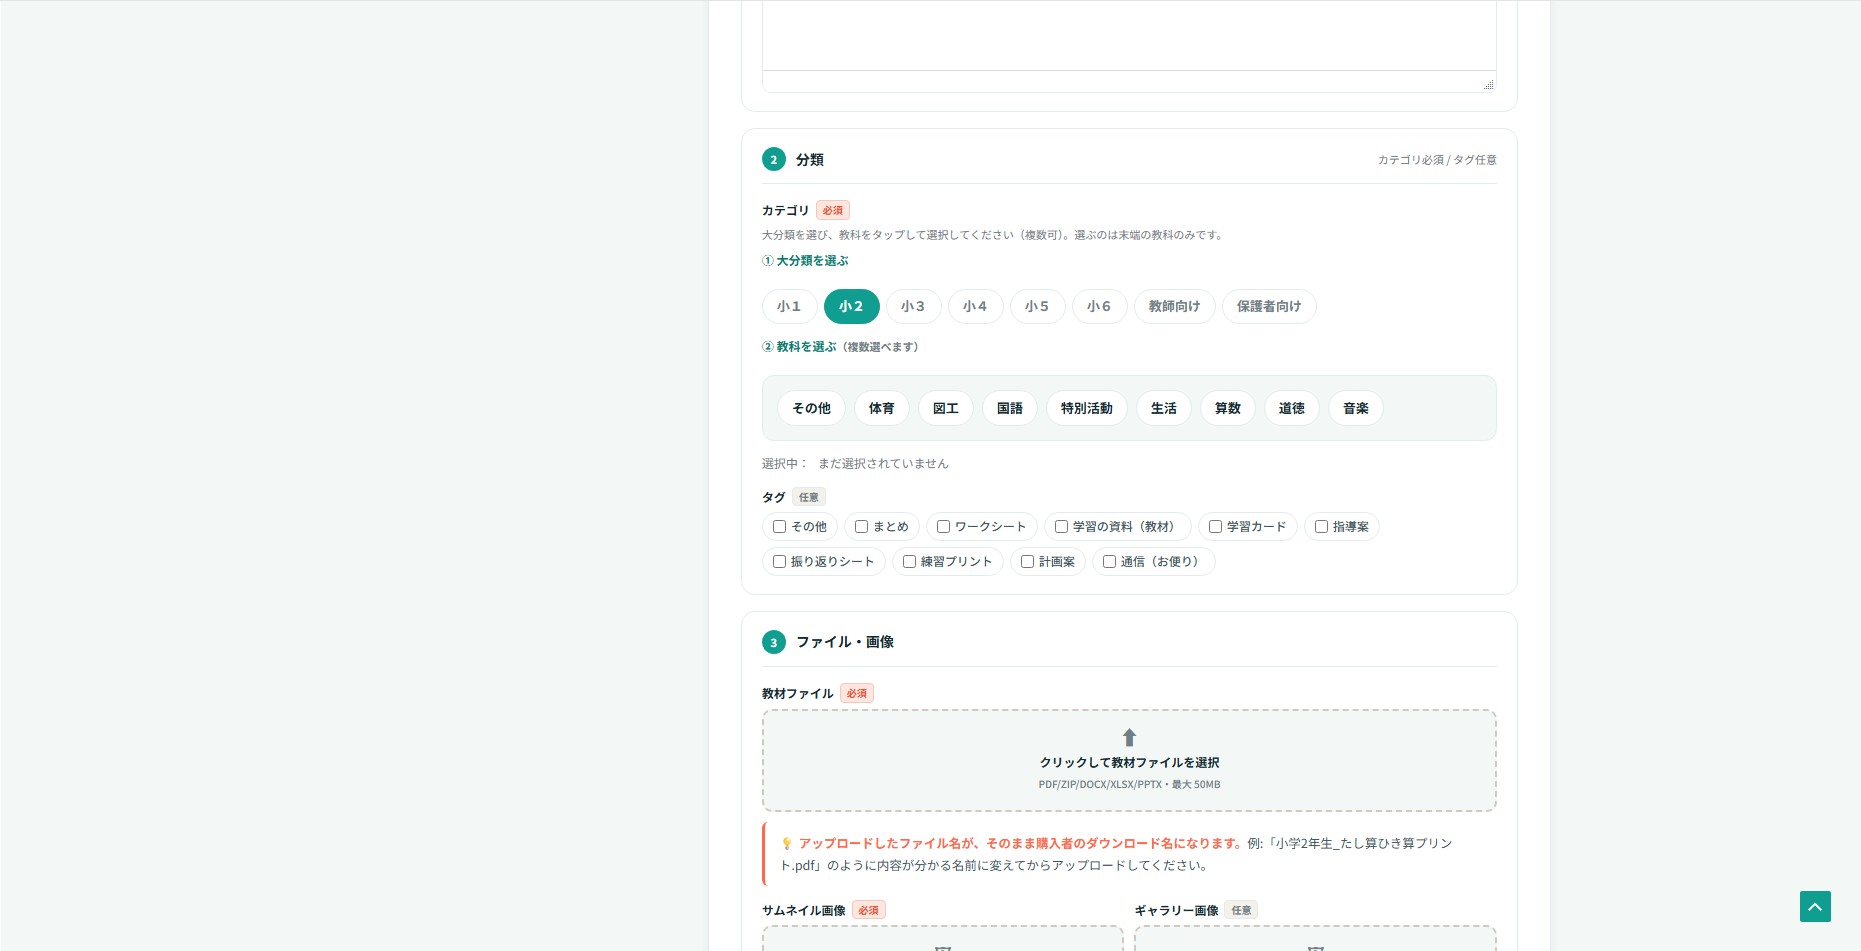Choose the 小4 grade pill
Screen dimensions: 1861x951
[975, 306]
